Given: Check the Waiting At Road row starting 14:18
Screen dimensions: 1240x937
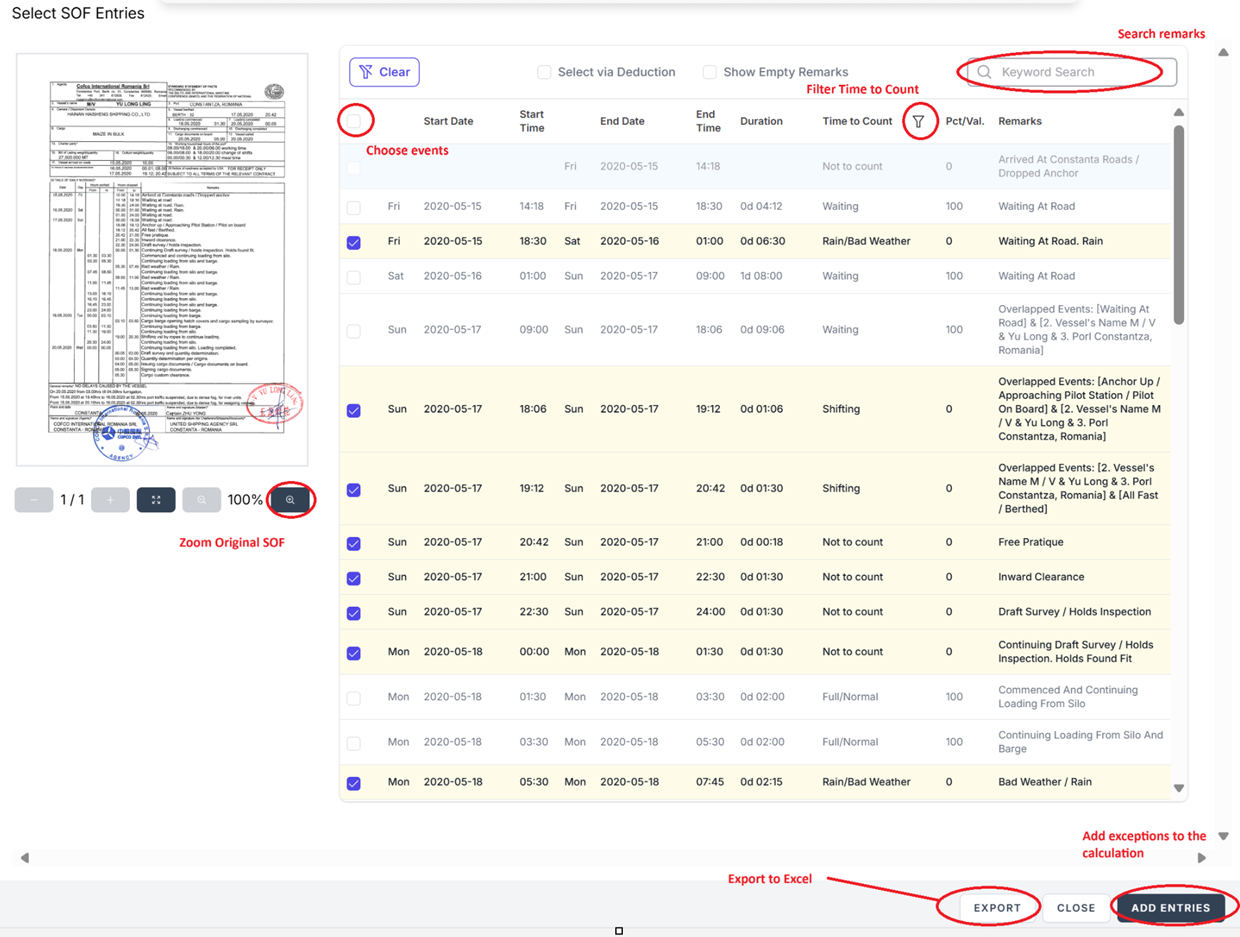Looking at the screenshot, I should coord(353,207).
